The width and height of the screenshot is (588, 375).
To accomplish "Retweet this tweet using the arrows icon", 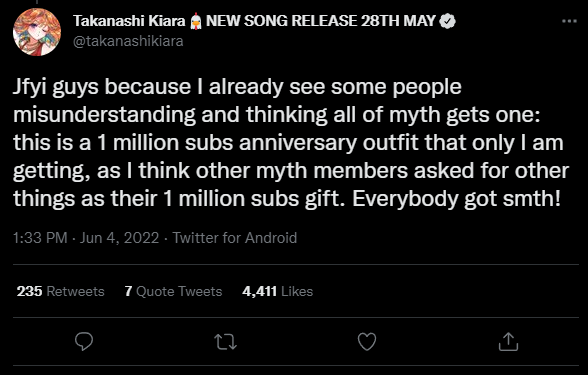I will pos(225,342).
